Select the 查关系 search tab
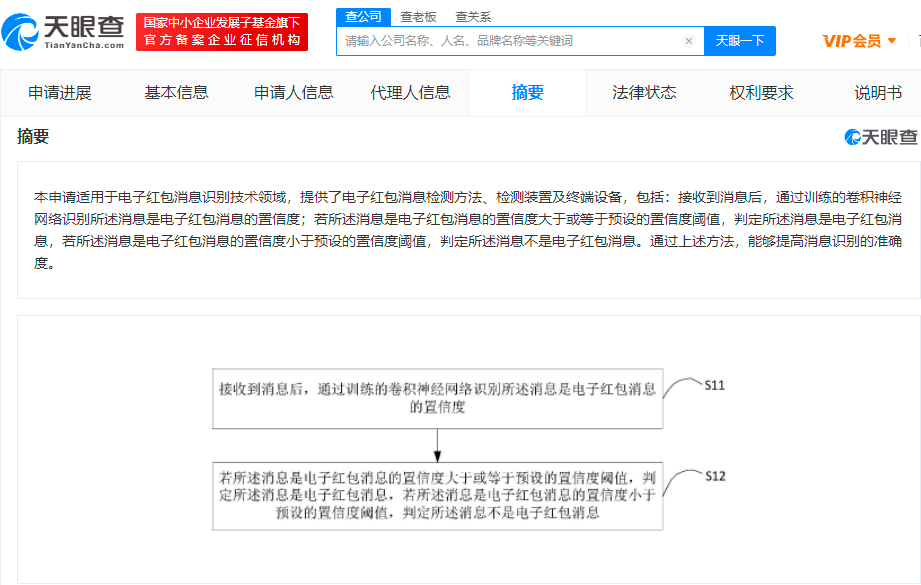The height and width of the screenshot is (585, 921). point(473,17)
